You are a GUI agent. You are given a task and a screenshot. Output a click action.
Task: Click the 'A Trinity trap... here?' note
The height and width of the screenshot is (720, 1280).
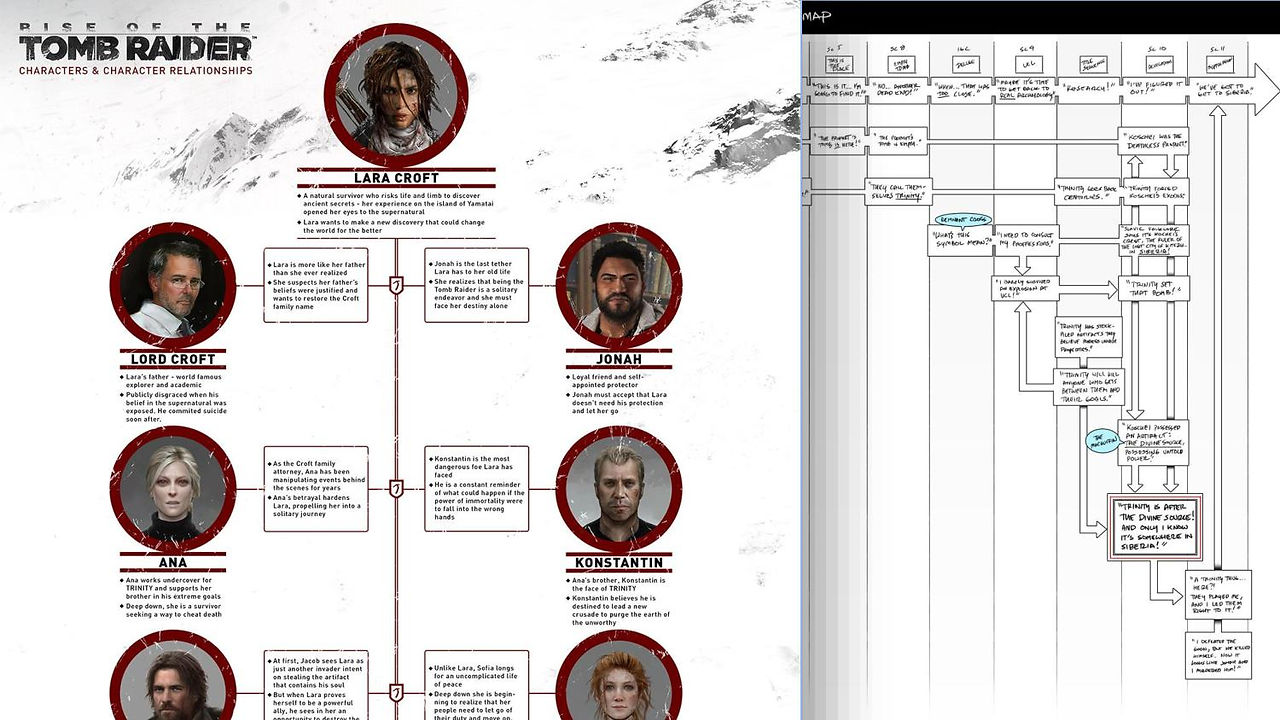[x=1218, y=595]
